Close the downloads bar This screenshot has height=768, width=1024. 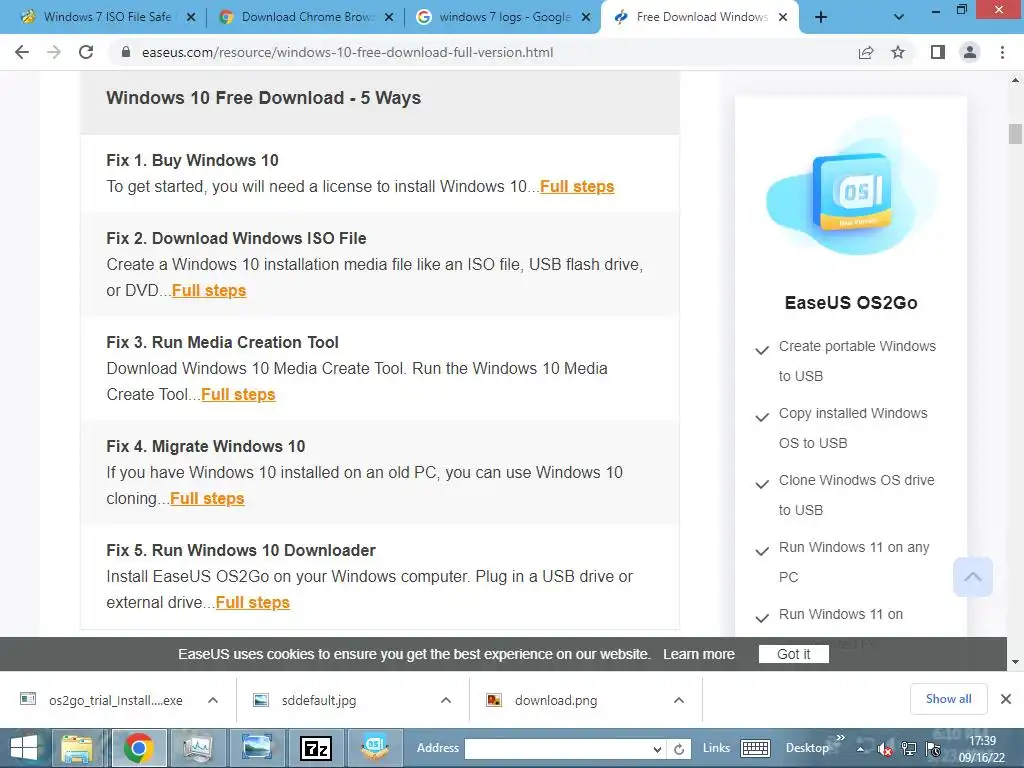[x=1006, y=699]
